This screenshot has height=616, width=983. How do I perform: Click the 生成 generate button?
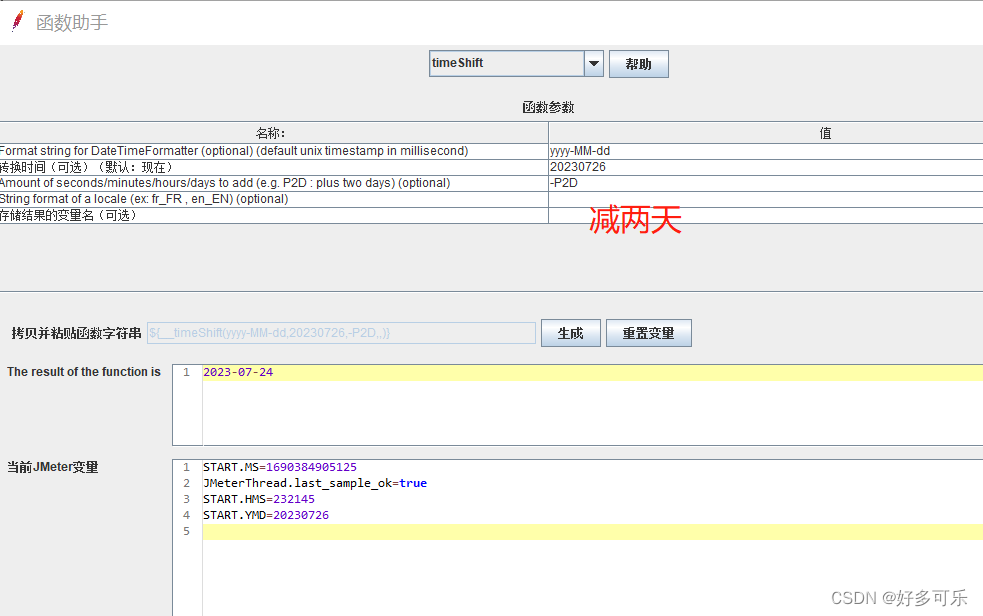(x=570, y=333)
